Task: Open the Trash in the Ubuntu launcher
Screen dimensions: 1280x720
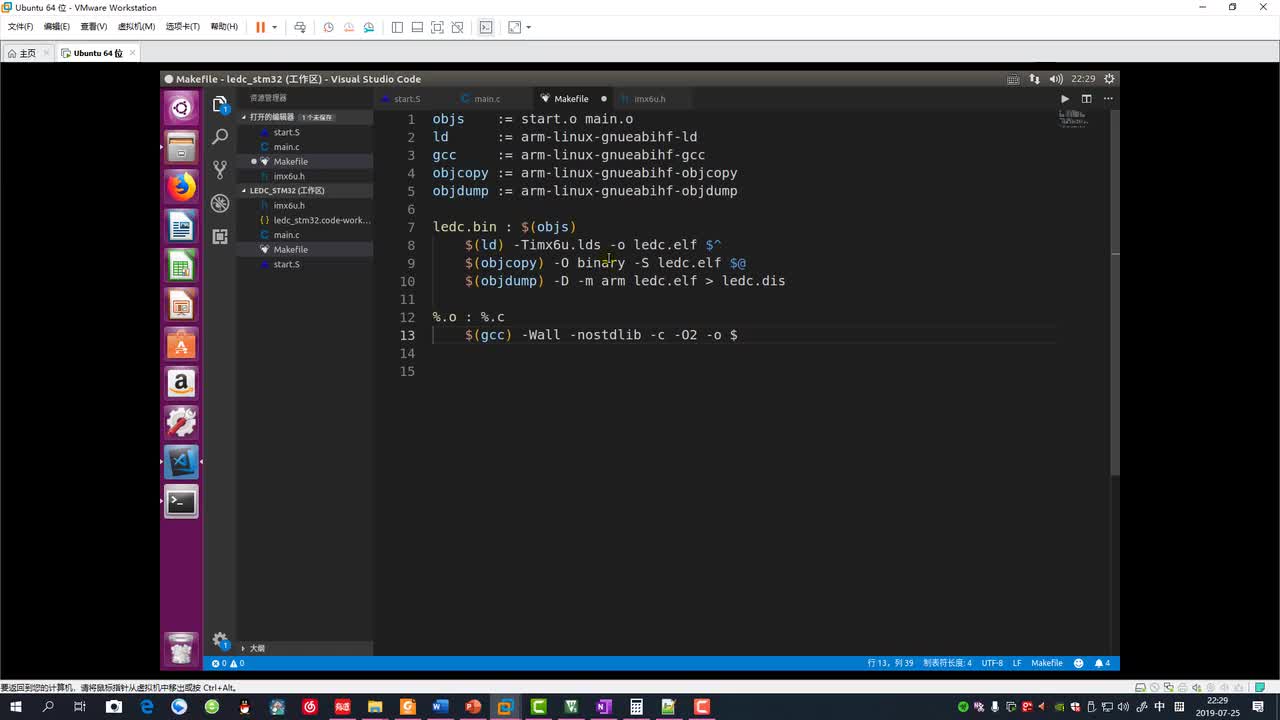Action: (x=181, y=650)
